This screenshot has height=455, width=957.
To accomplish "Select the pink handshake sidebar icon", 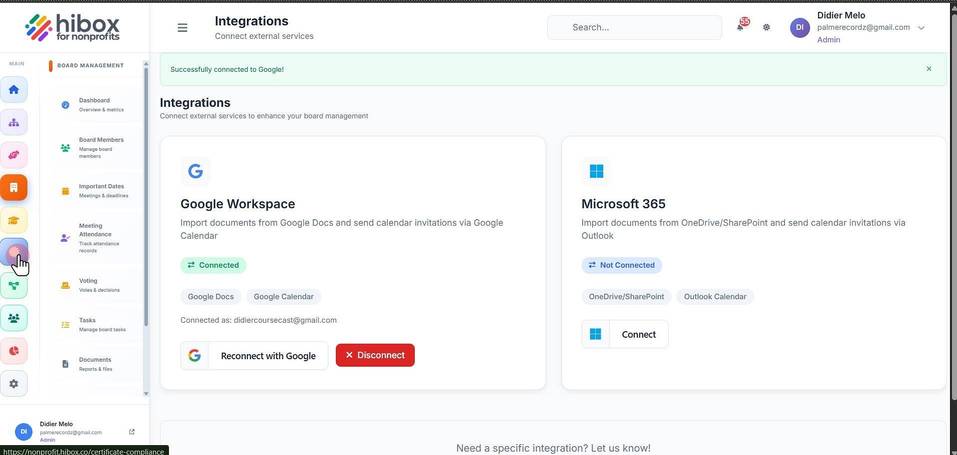I will click(14, 155).
